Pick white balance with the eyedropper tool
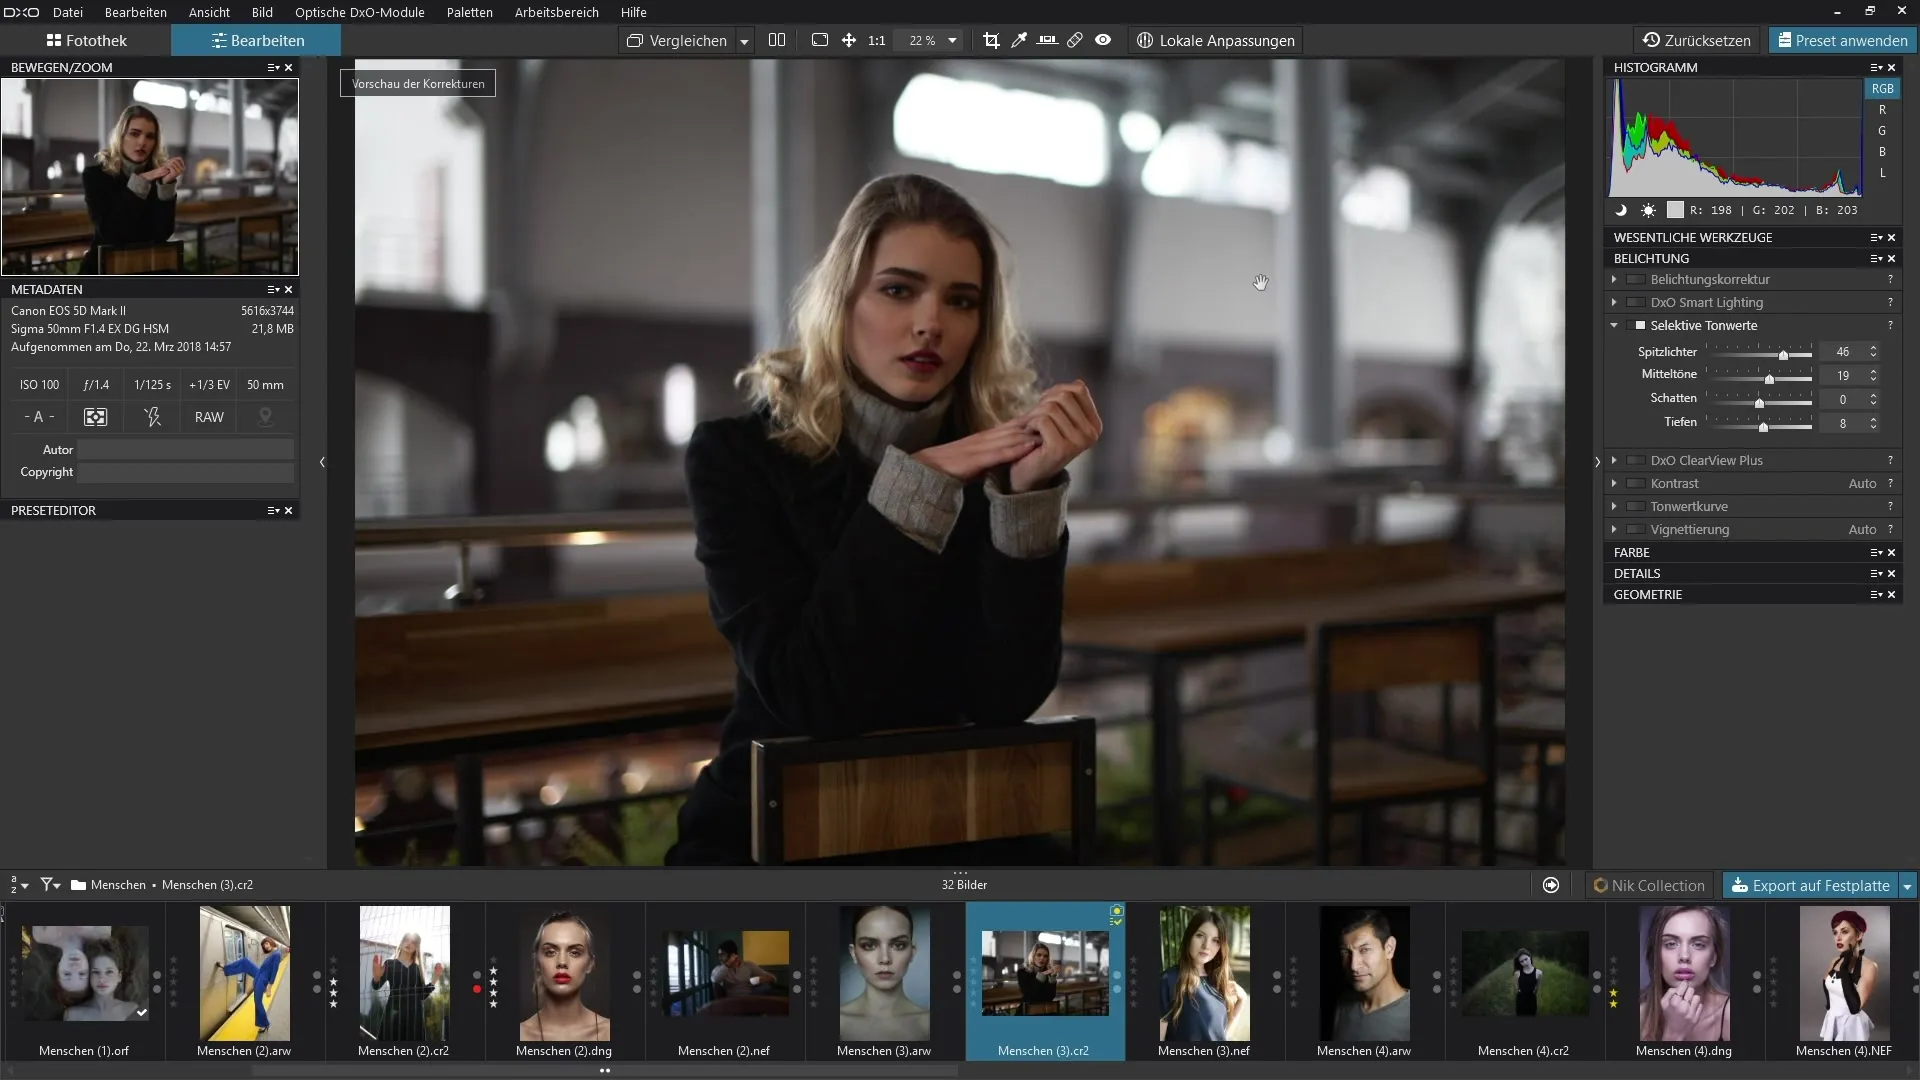The image size is (1920, 1080). [1019, 40]
